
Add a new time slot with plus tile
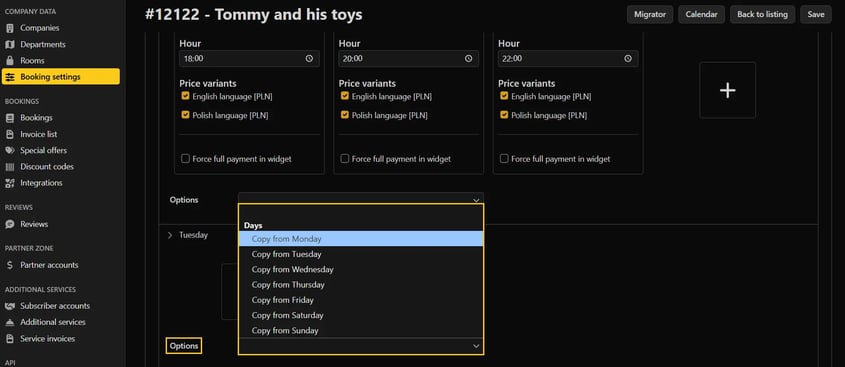[x=728, y=90]
